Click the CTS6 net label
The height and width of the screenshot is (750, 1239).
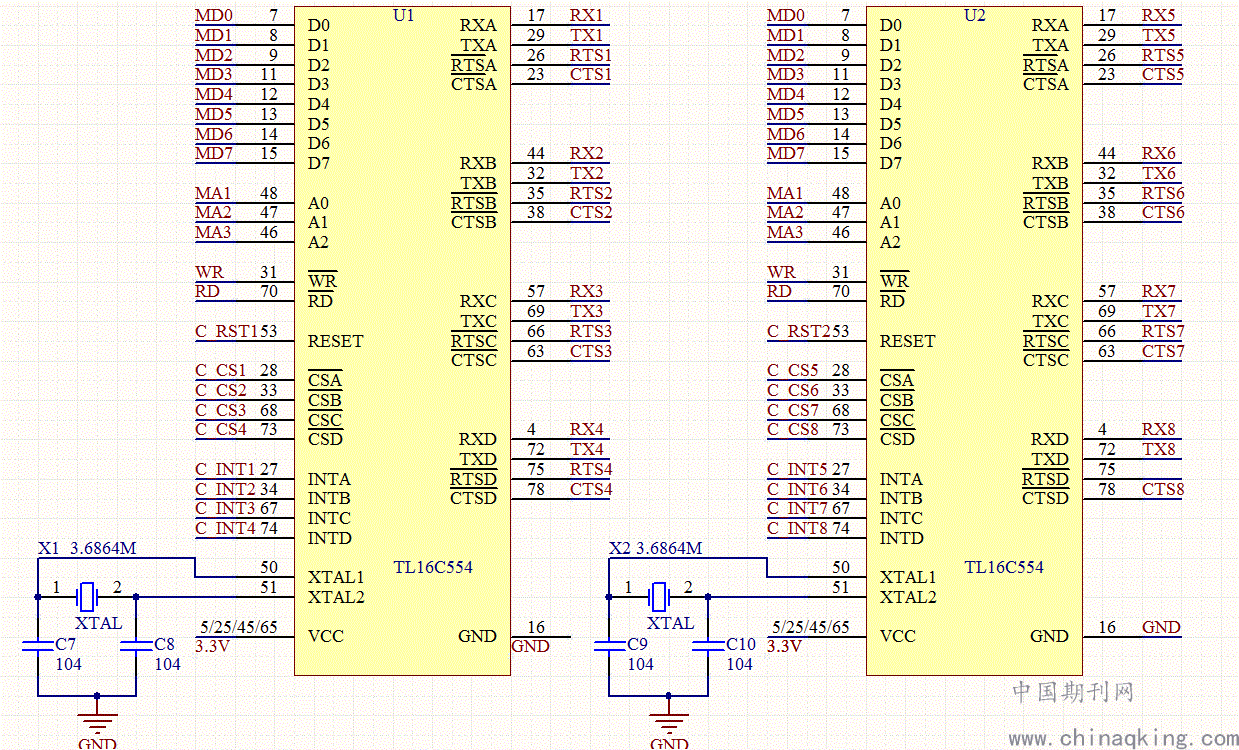pos(1163,212)
